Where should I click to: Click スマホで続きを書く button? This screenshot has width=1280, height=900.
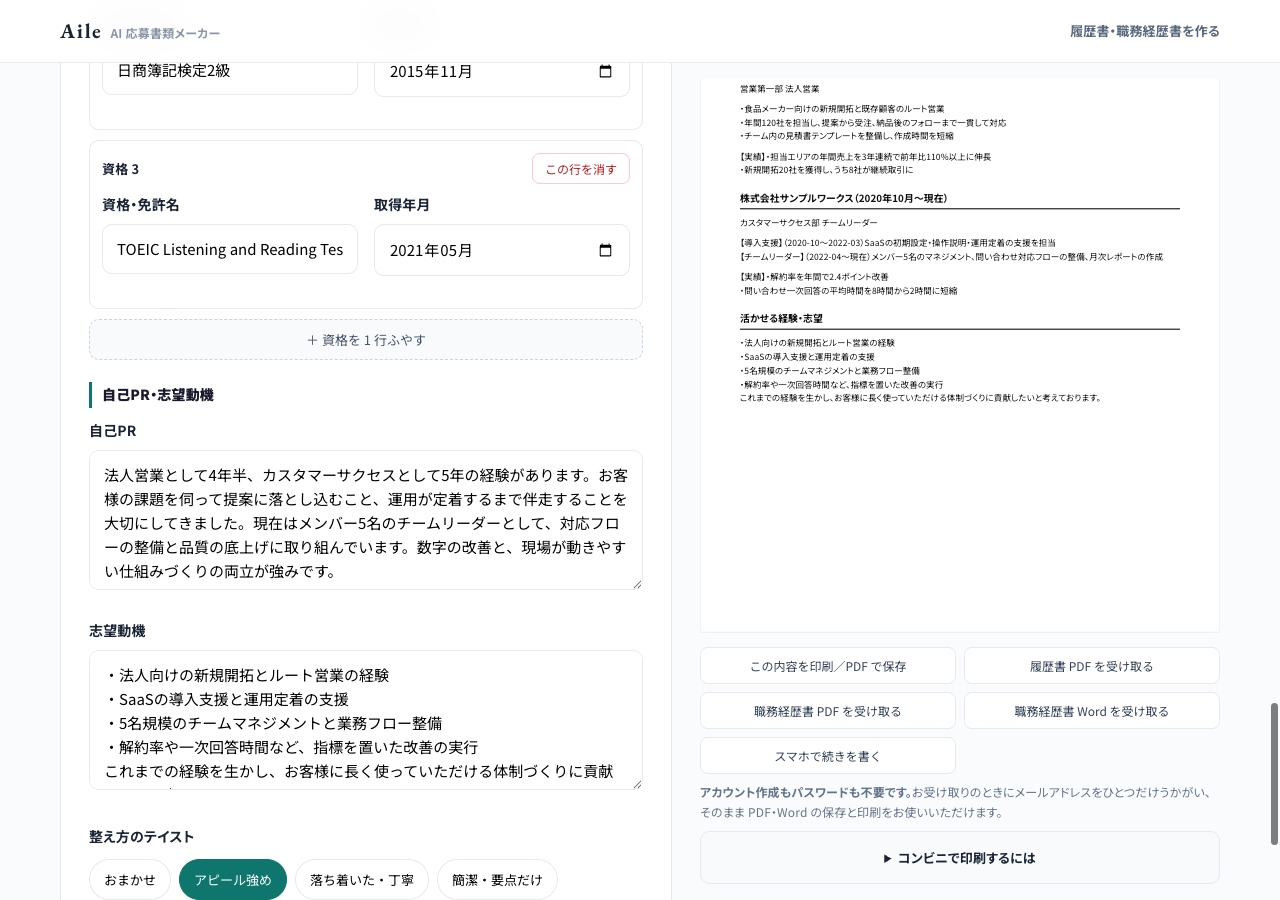click(x=828, y=756)
